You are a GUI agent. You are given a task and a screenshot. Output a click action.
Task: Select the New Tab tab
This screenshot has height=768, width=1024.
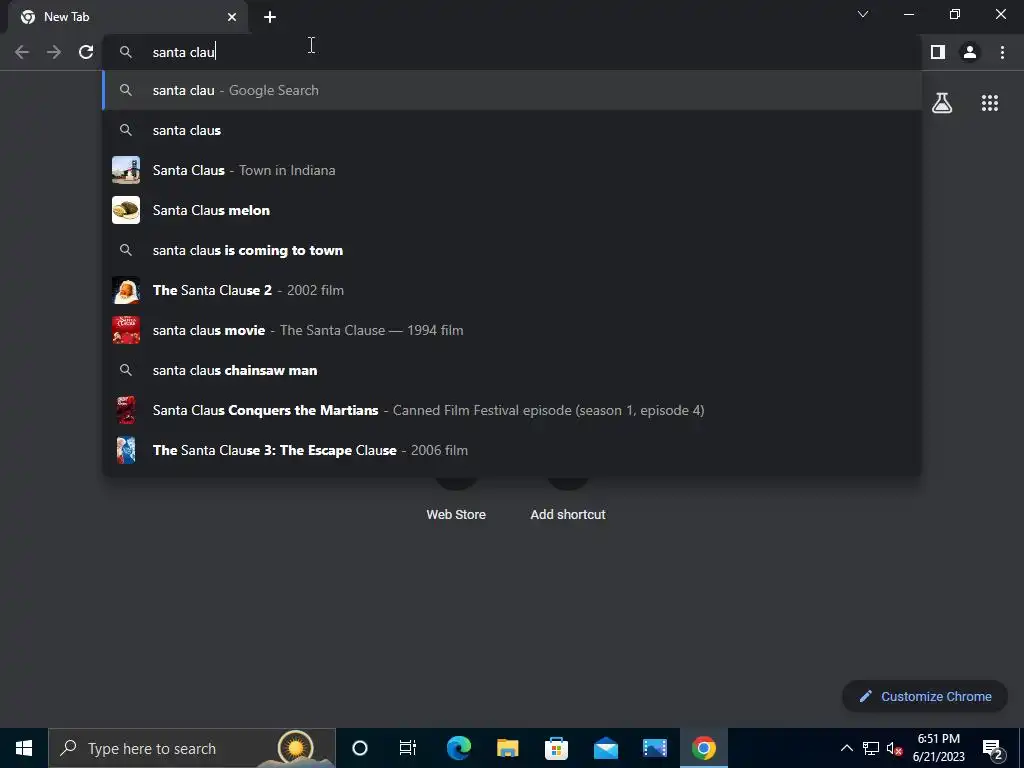pos(128,17)
